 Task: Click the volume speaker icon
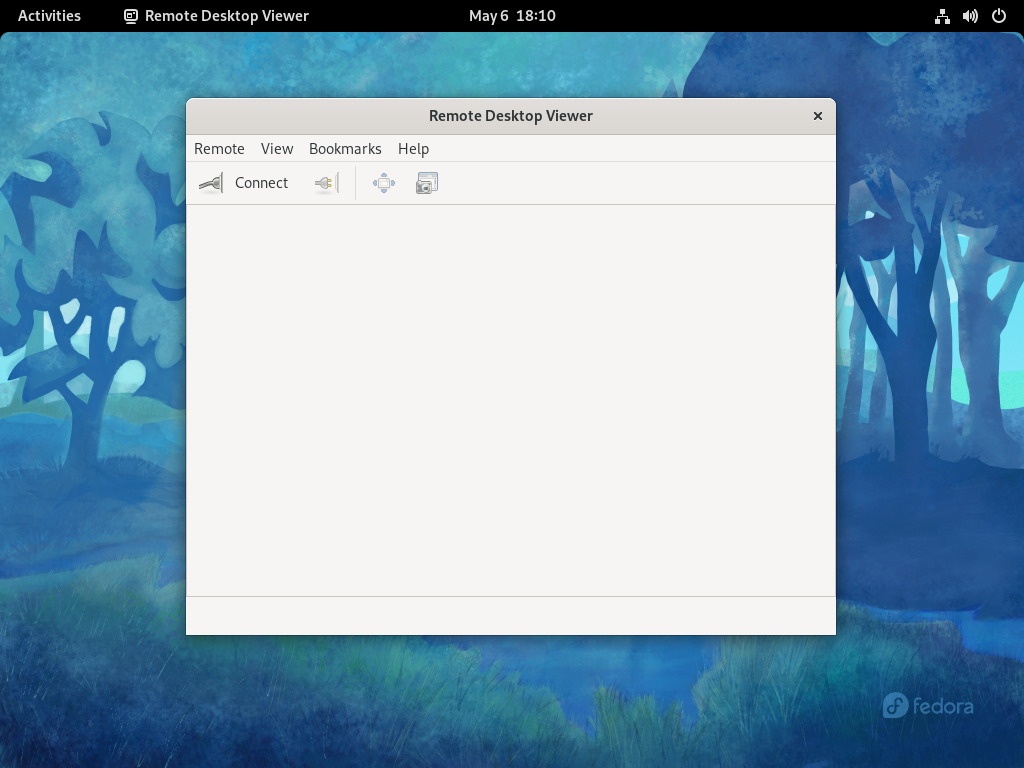pyautogui.click(x=970, y=16)
